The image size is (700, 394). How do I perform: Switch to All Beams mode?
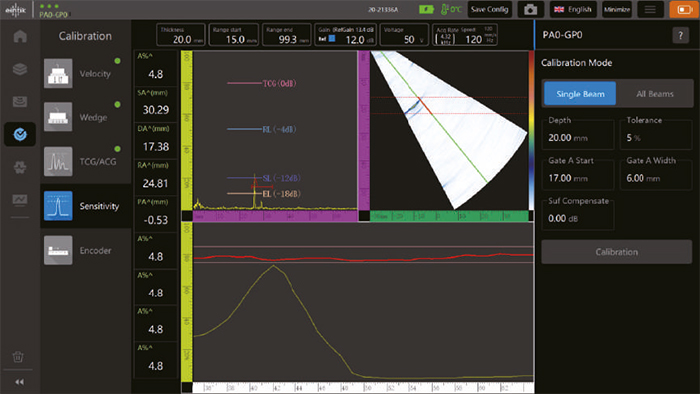point(654,94)
